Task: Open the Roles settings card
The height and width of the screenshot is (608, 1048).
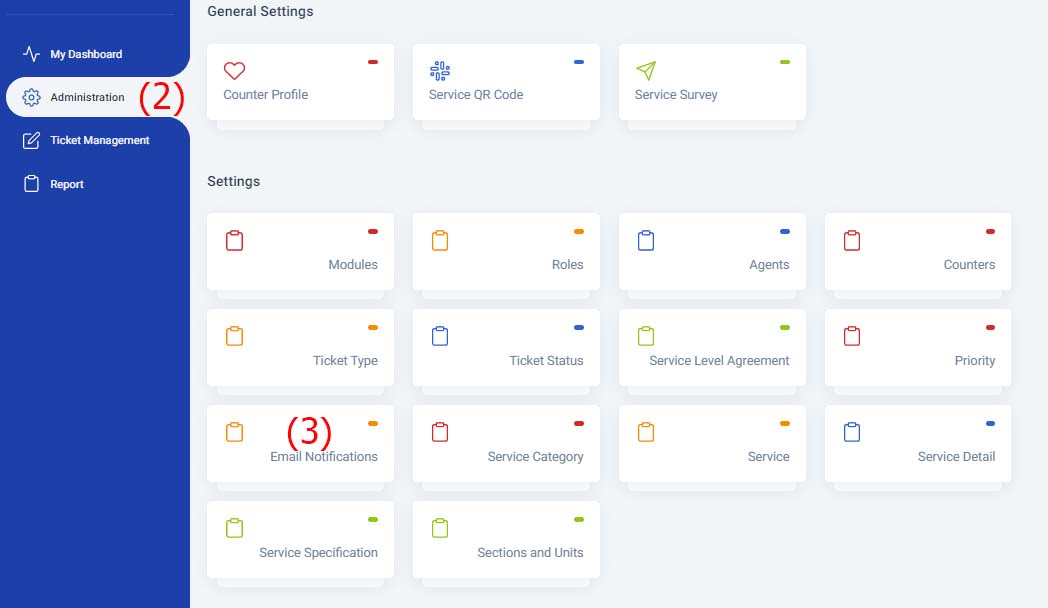Action: (506, 251)
